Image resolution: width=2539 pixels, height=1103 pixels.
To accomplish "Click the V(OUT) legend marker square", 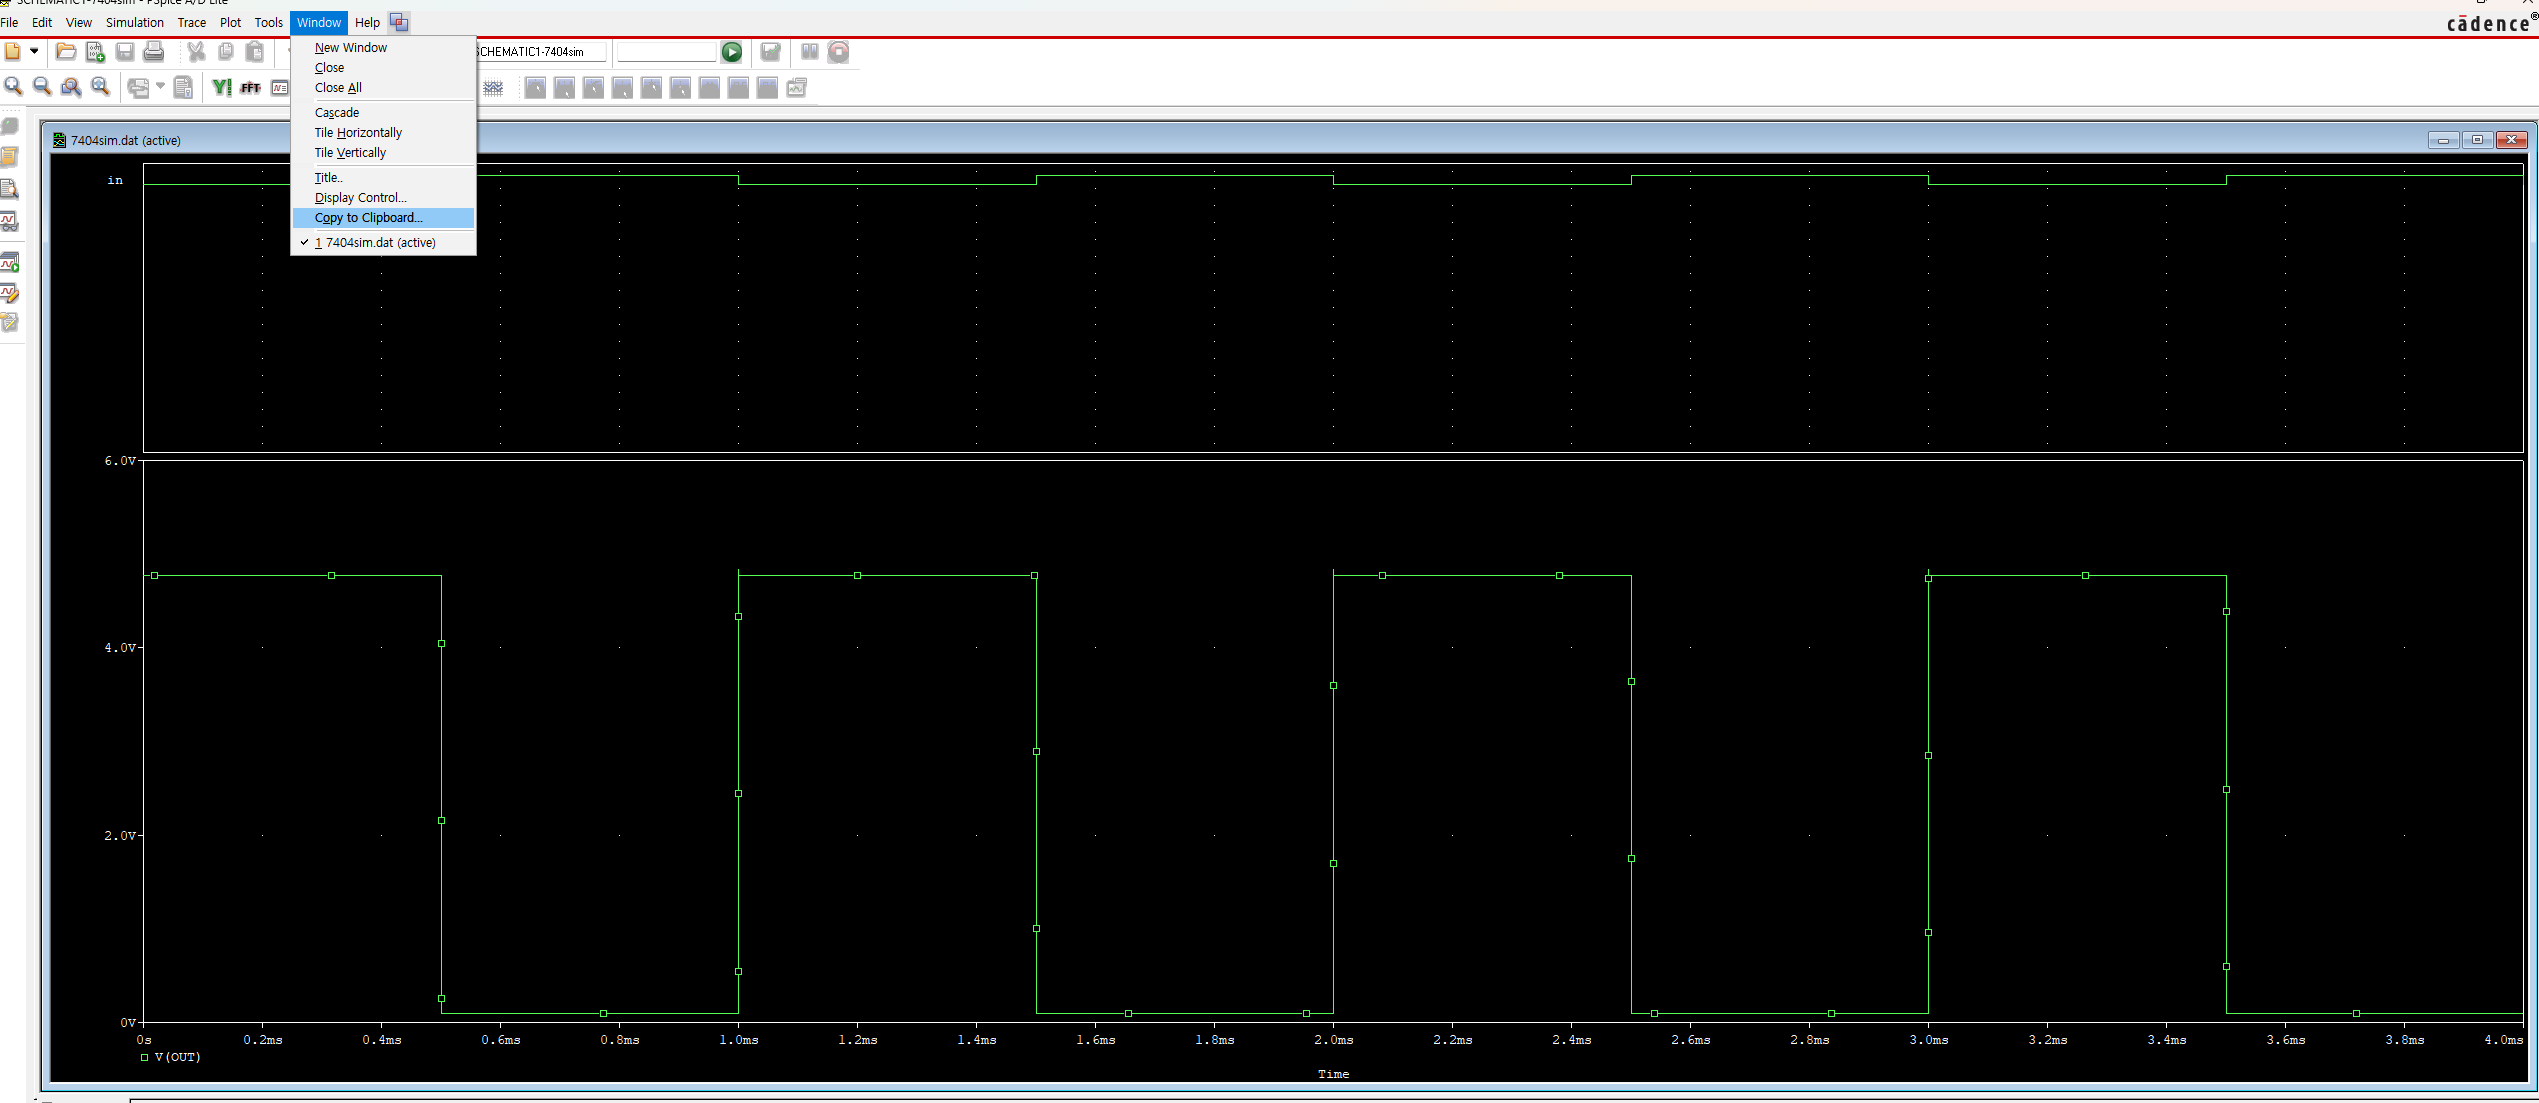I will pos(145,1057).
